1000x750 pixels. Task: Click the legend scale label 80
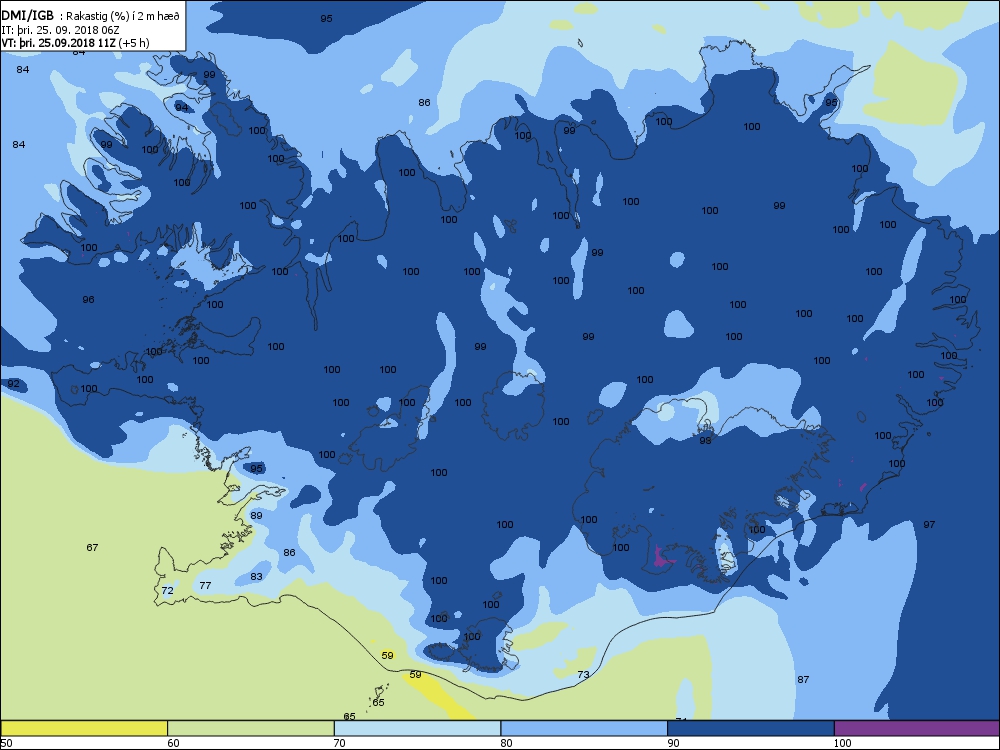point(506,742)
